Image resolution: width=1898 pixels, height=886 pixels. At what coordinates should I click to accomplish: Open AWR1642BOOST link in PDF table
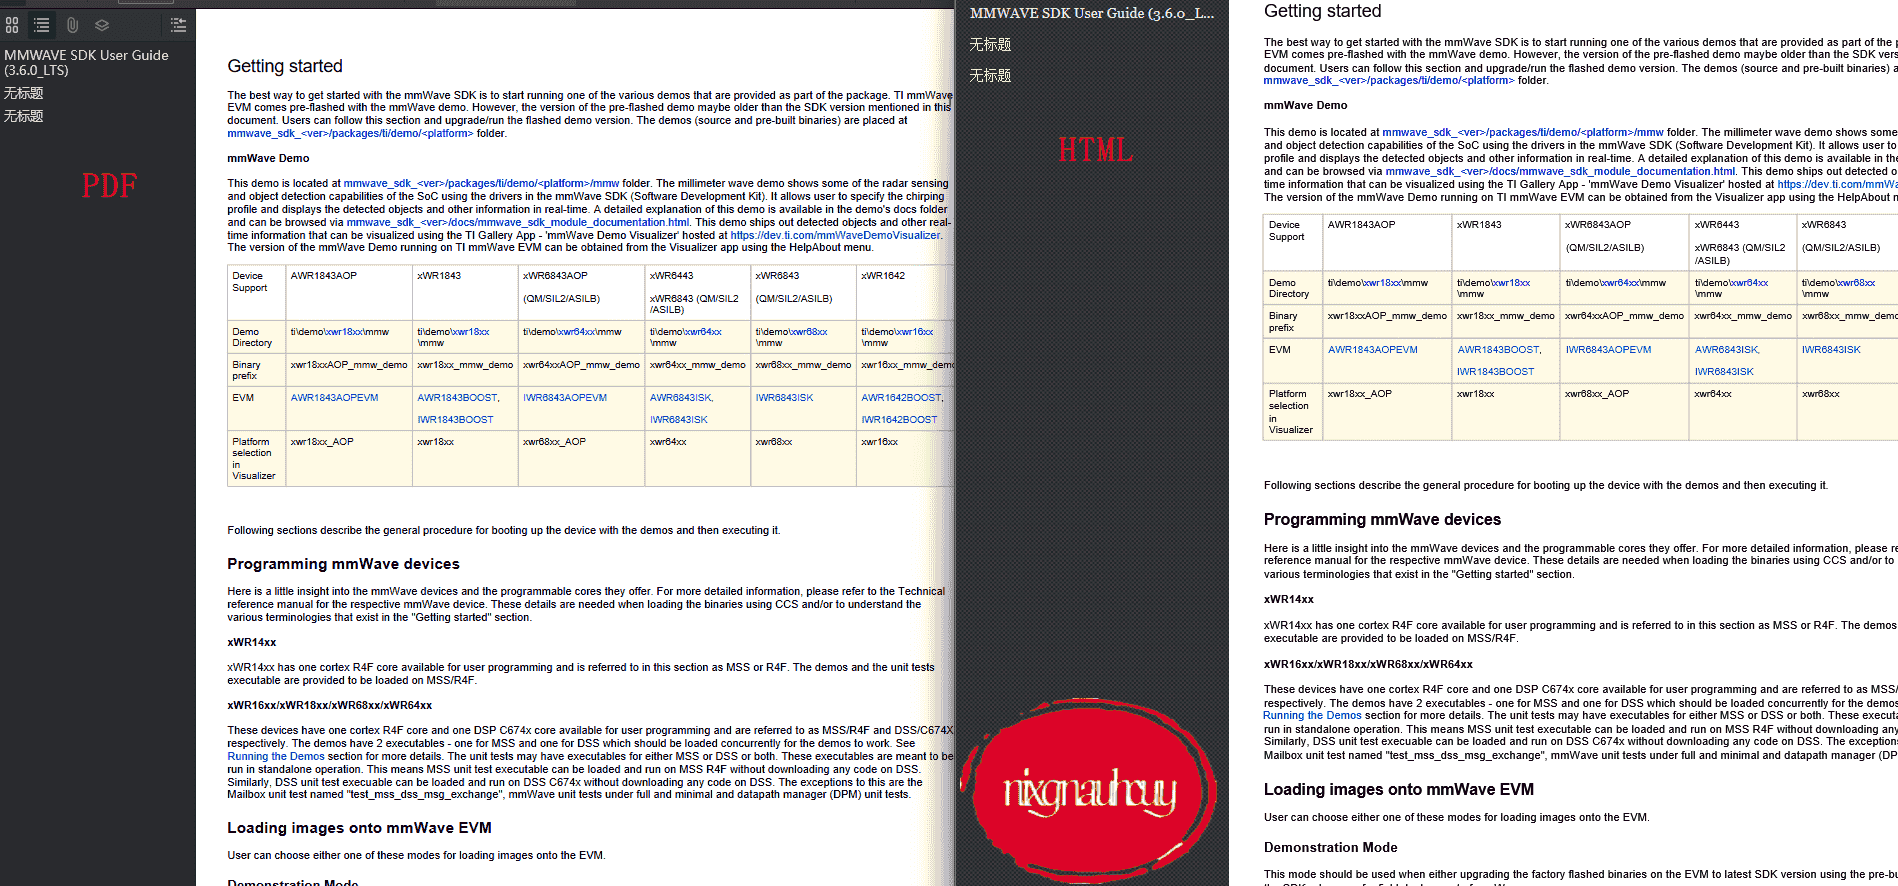(901, 398)
